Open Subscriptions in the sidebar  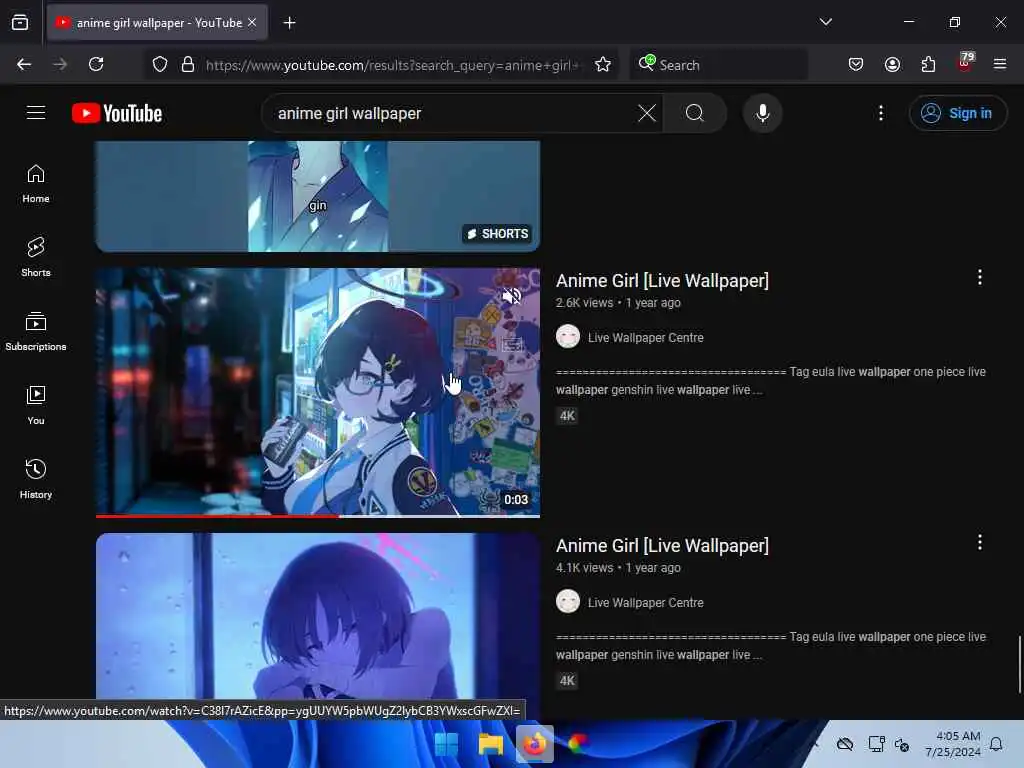pos(36,332)
